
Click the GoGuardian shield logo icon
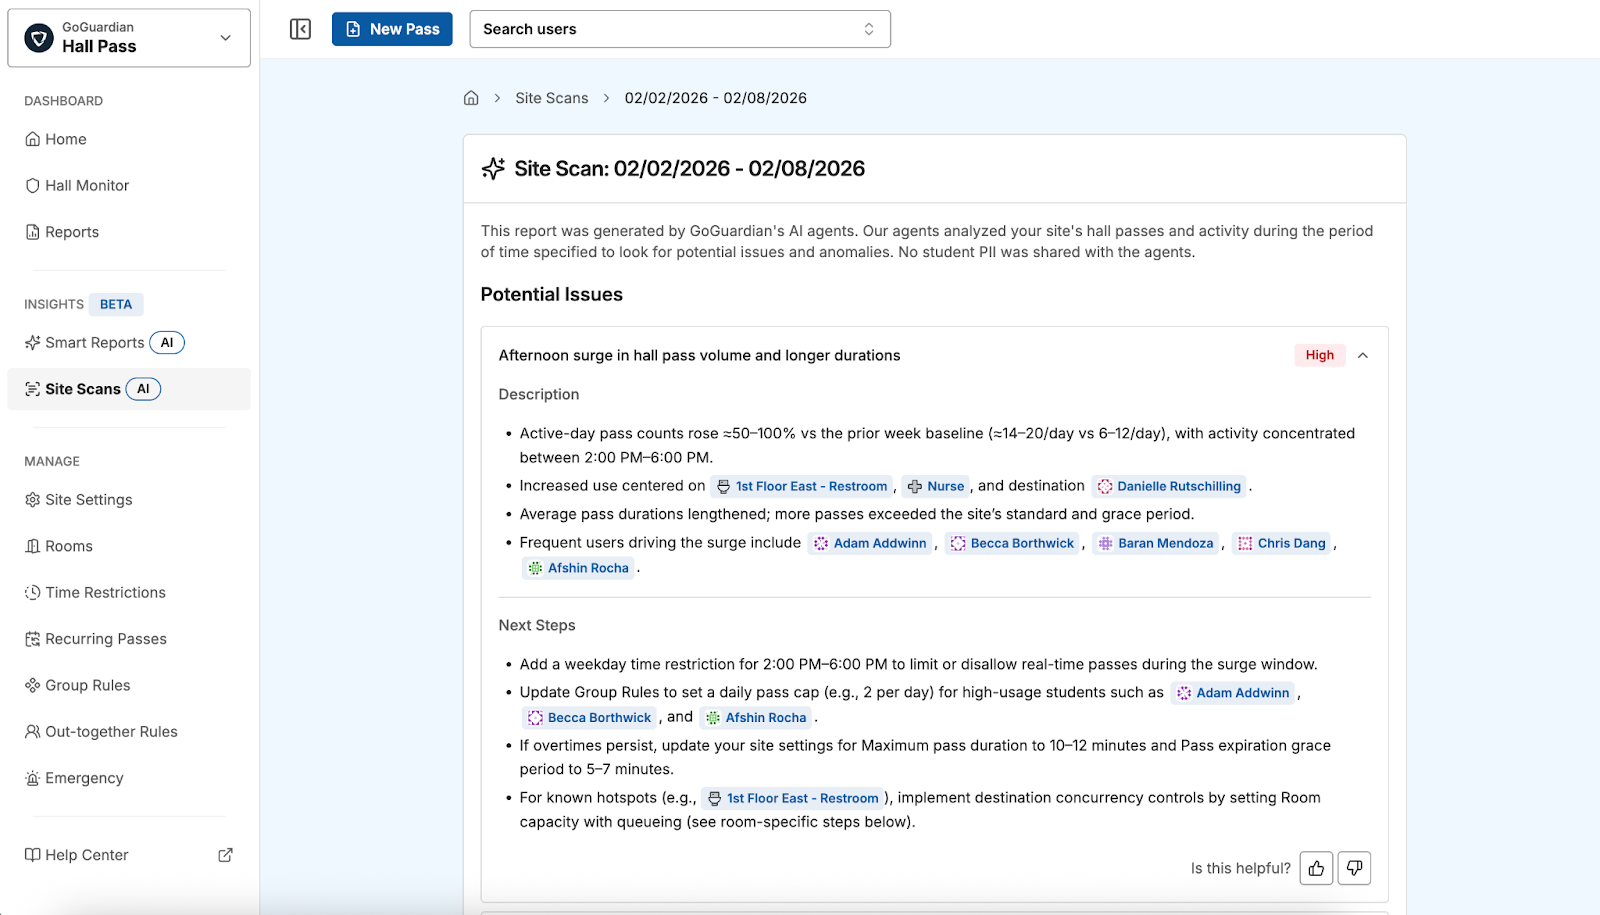point(39,38)
